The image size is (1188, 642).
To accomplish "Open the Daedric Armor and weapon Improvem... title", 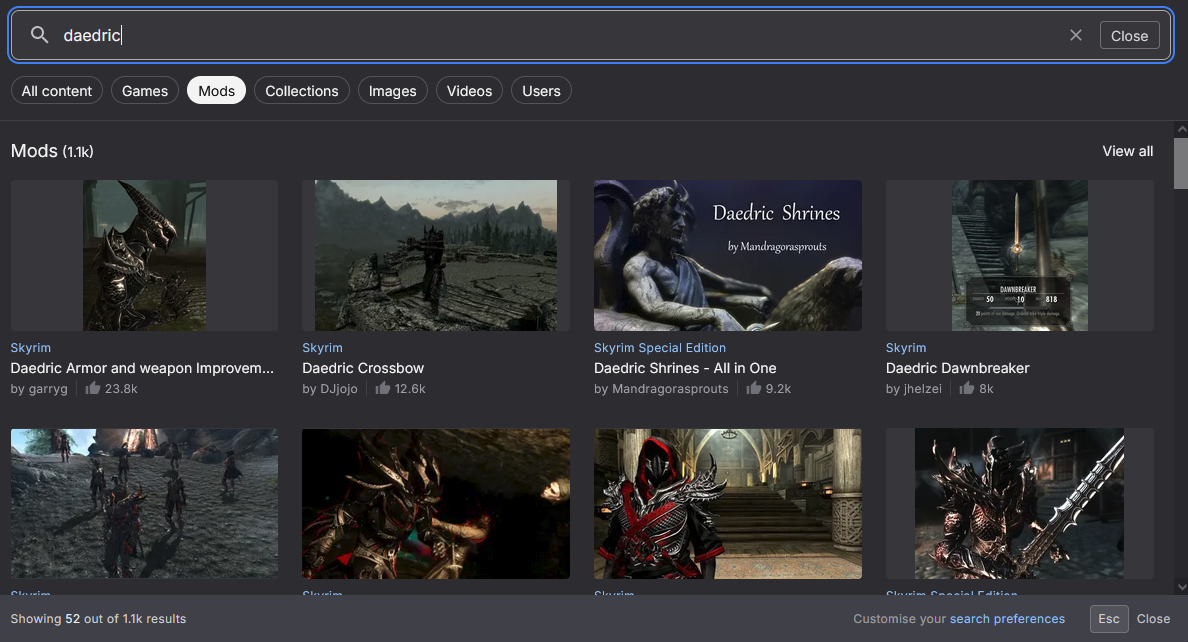I will pos(142,368).
